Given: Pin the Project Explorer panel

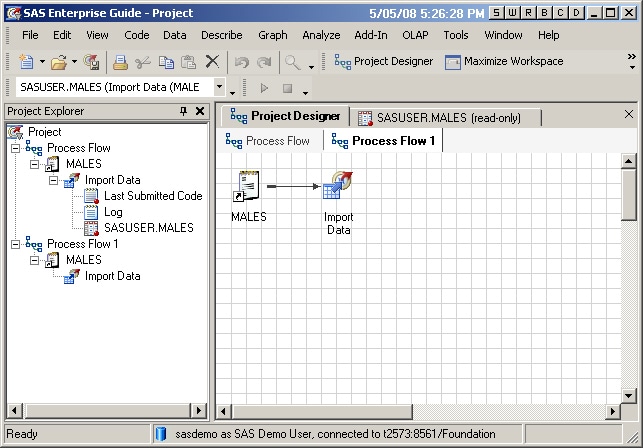Looking at the screenshot, I should pos(183,112).
